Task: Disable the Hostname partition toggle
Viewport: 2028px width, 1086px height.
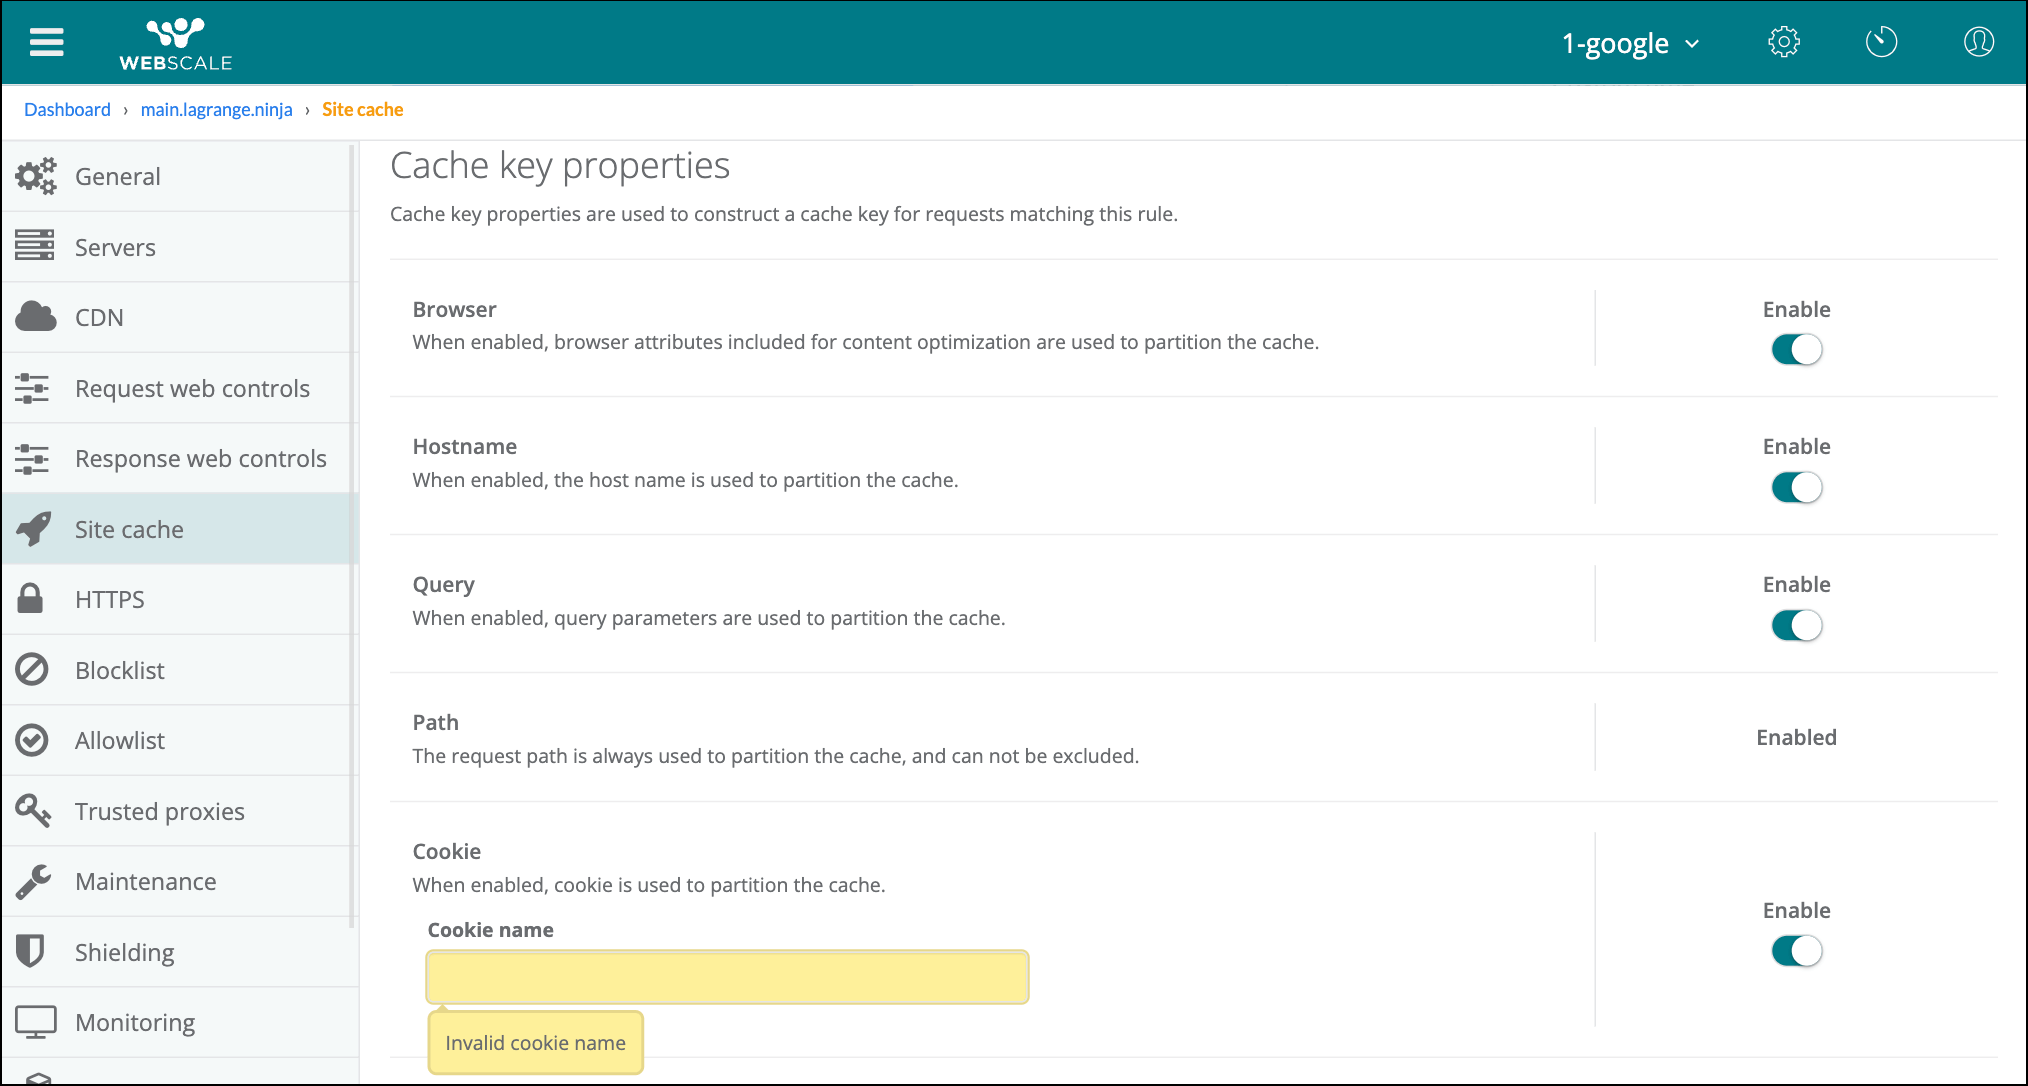Action: [1796, 487]
